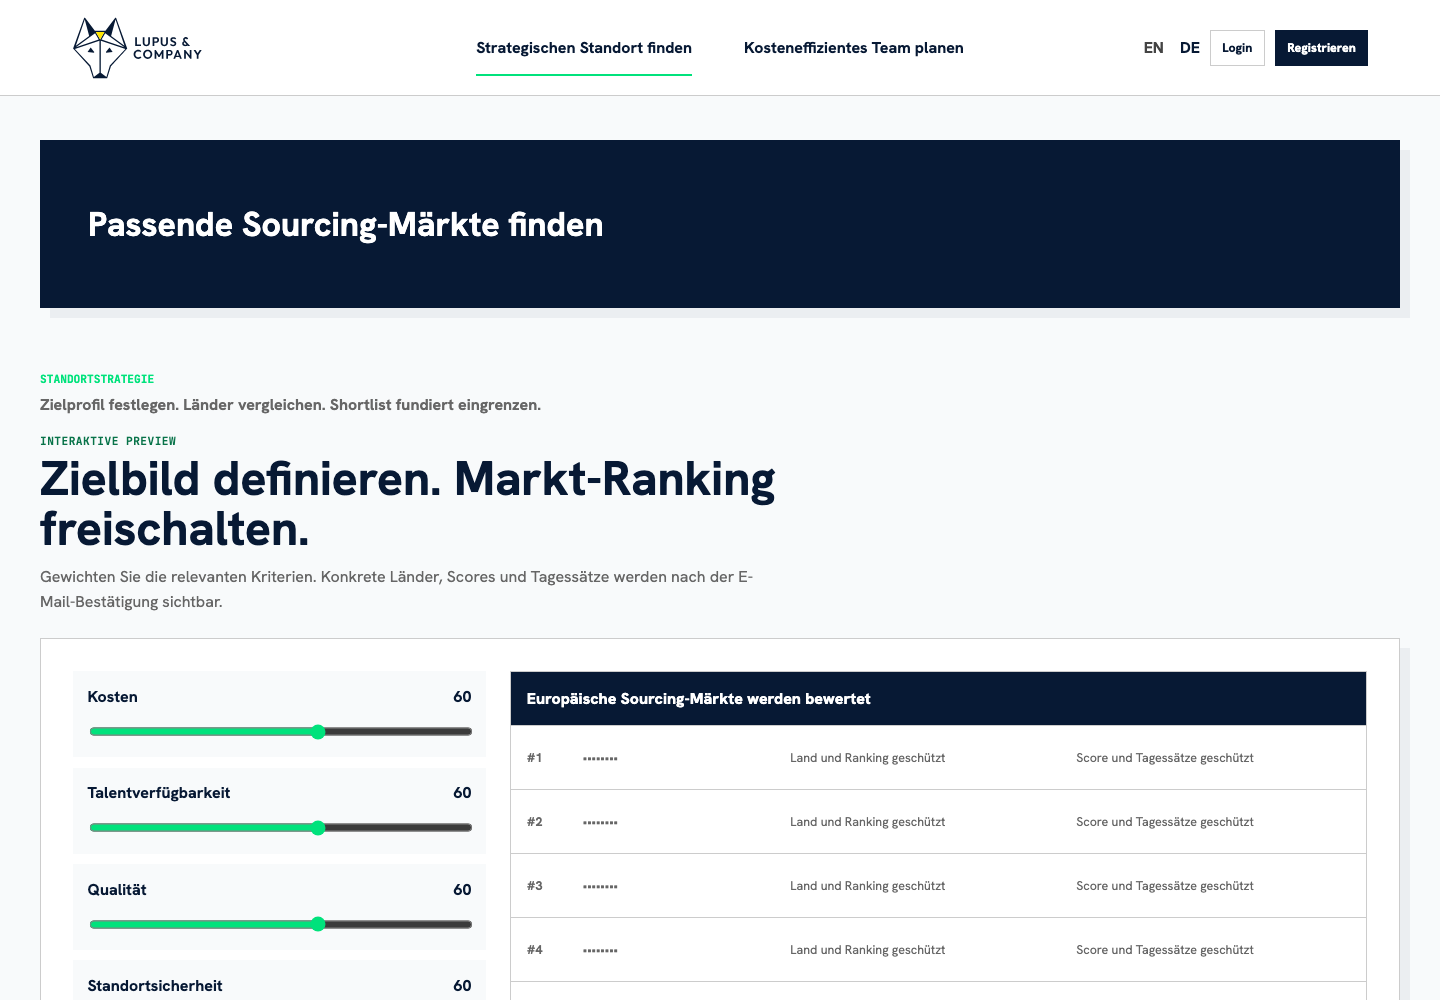Screen dimensions: 1440x1000
Task: Click Score und Tagessätze geschützt in row #1
Action: pos(1165,758)
